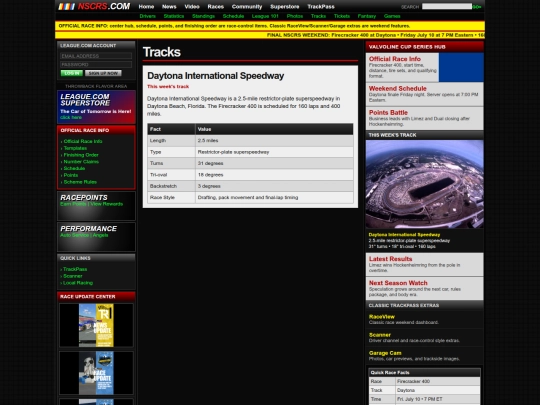Go to the Standings submenu link

pyautogui.click(x=203, y=16)
